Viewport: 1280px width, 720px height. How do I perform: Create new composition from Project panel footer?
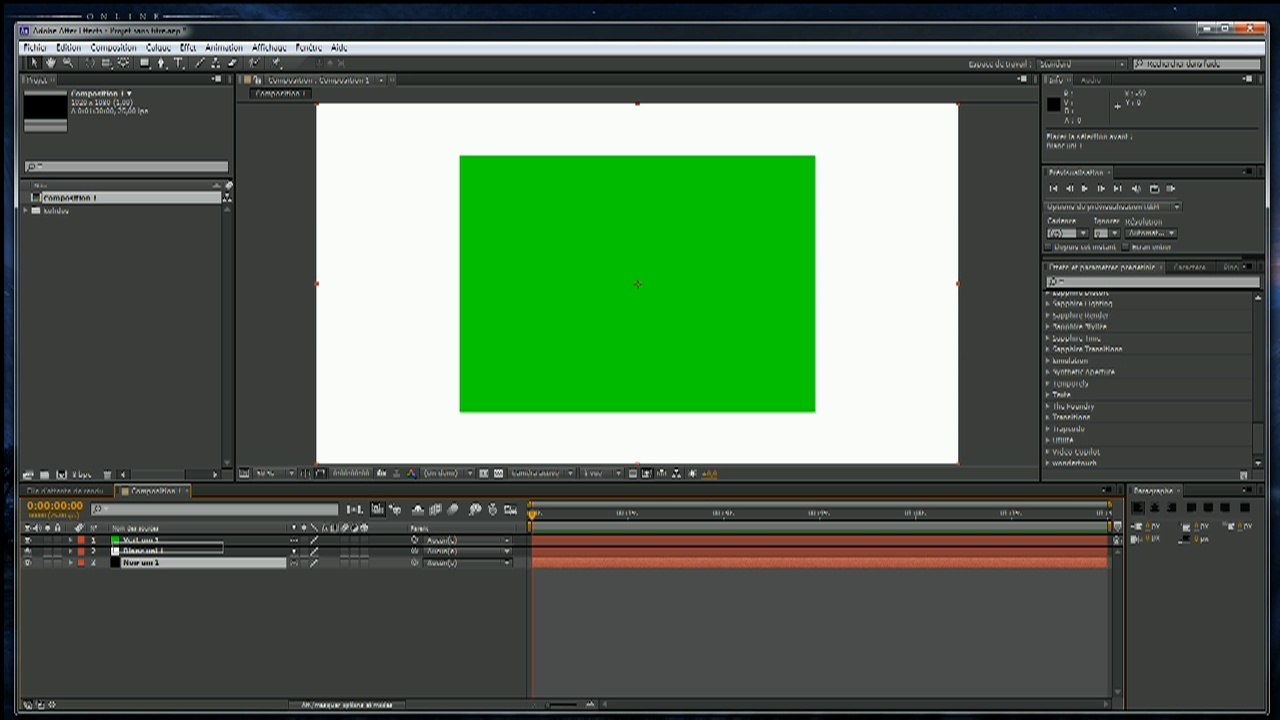[61, 474]
